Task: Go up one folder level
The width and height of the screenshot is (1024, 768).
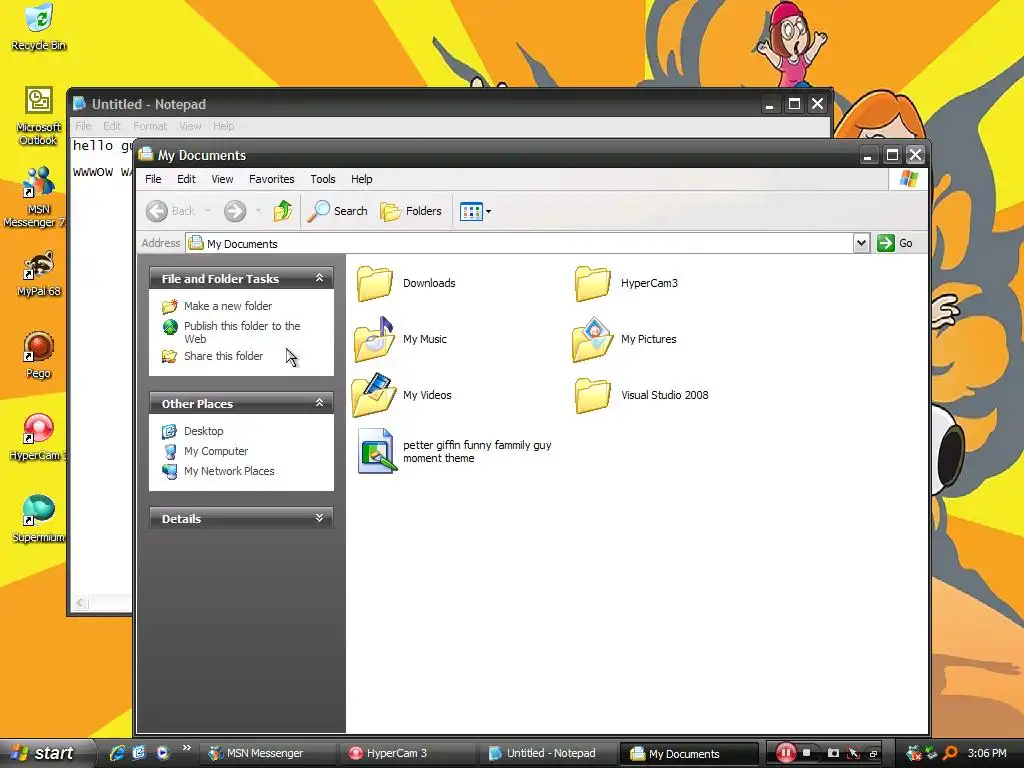Action: [x=283, y=211]
